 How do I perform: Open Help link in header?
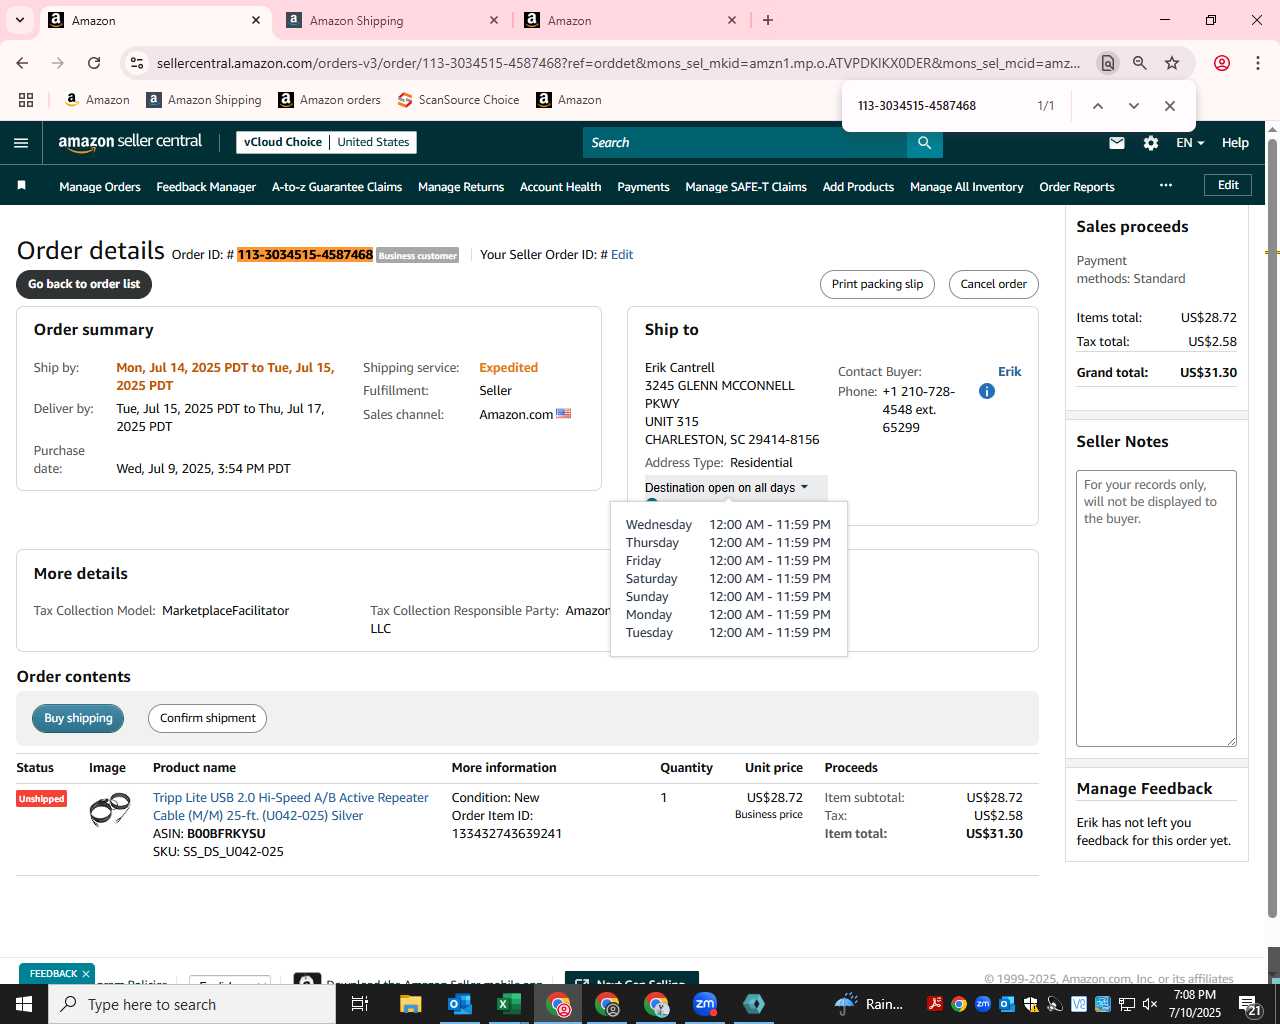tap(1235, 143)
